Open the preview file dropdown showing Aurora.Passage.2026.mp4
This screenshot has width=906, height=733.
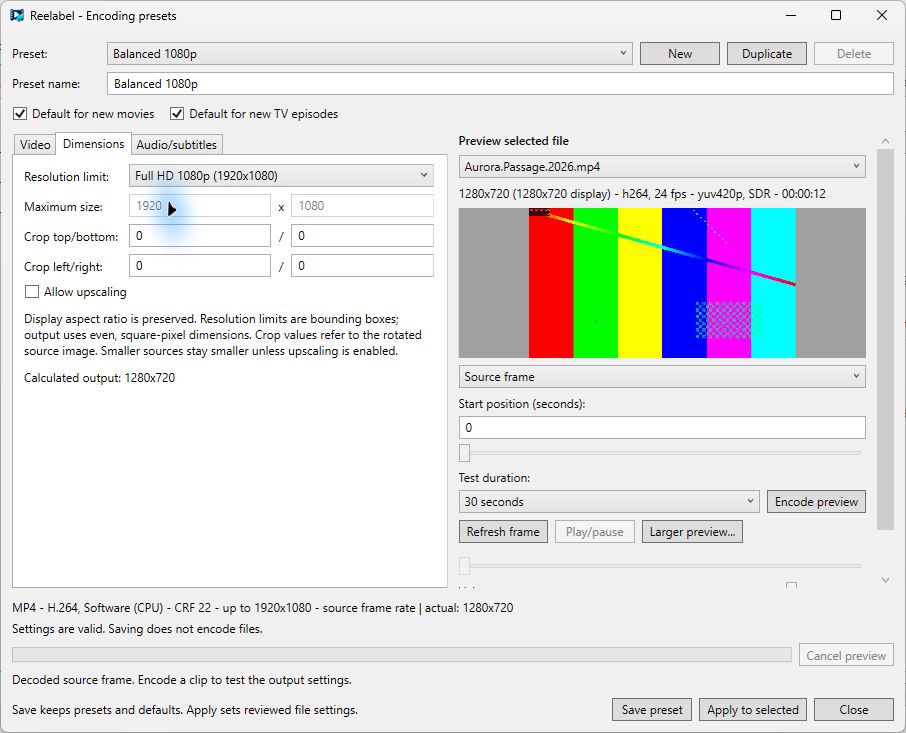662,167
